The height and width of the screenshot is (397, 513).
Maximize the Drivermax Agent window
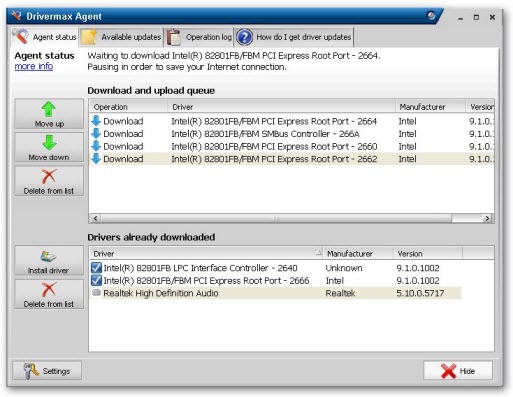tap(476, 17)
